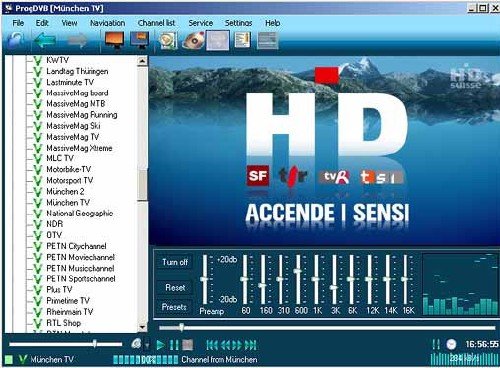This screenshot has height=368, width=500.
Task: Open the Channel list menu
Action: pos(156,23)
